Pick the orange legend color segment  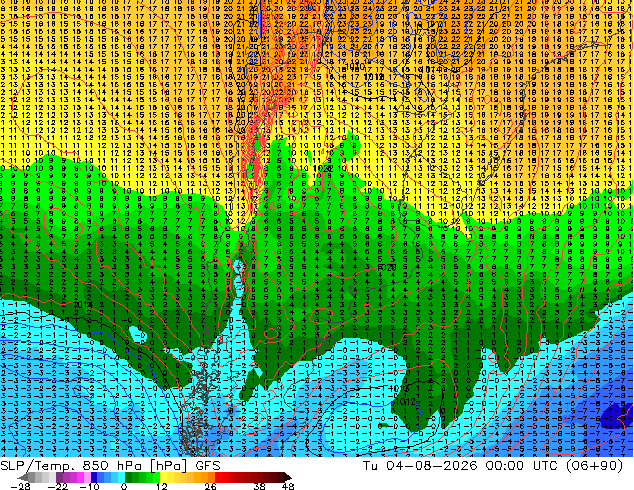point(204,477)
